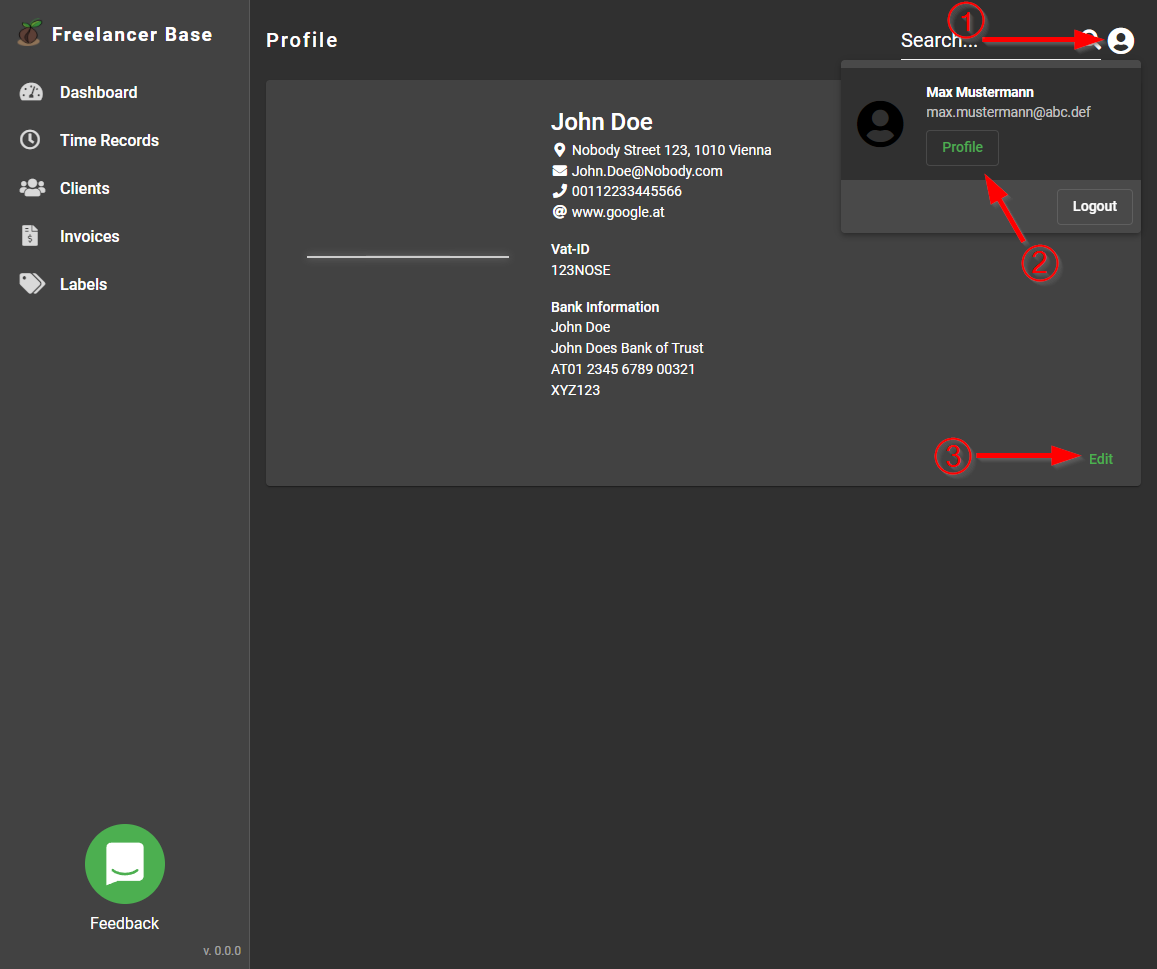Click the Max Mustermann name in popup
Screen dimensions: 1157x969
(x=980, y=92)
